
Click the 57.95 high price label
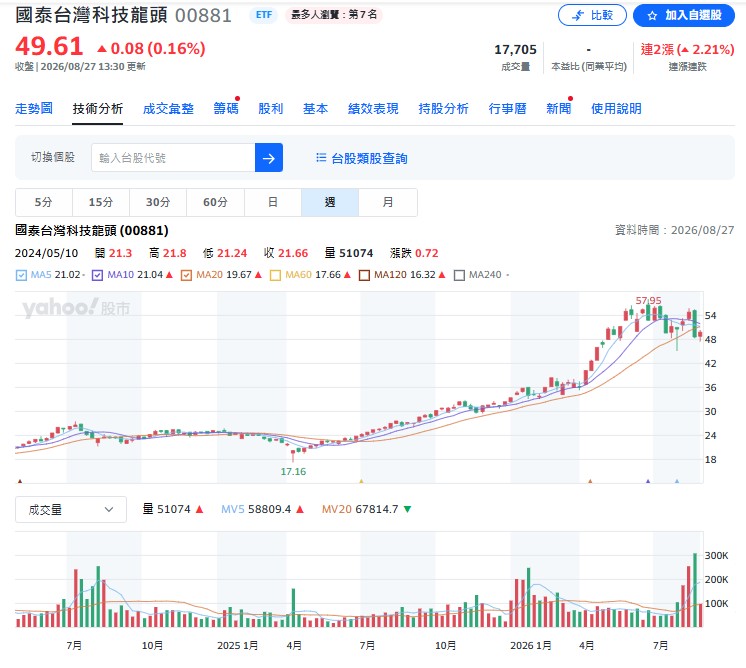[648, 301]
